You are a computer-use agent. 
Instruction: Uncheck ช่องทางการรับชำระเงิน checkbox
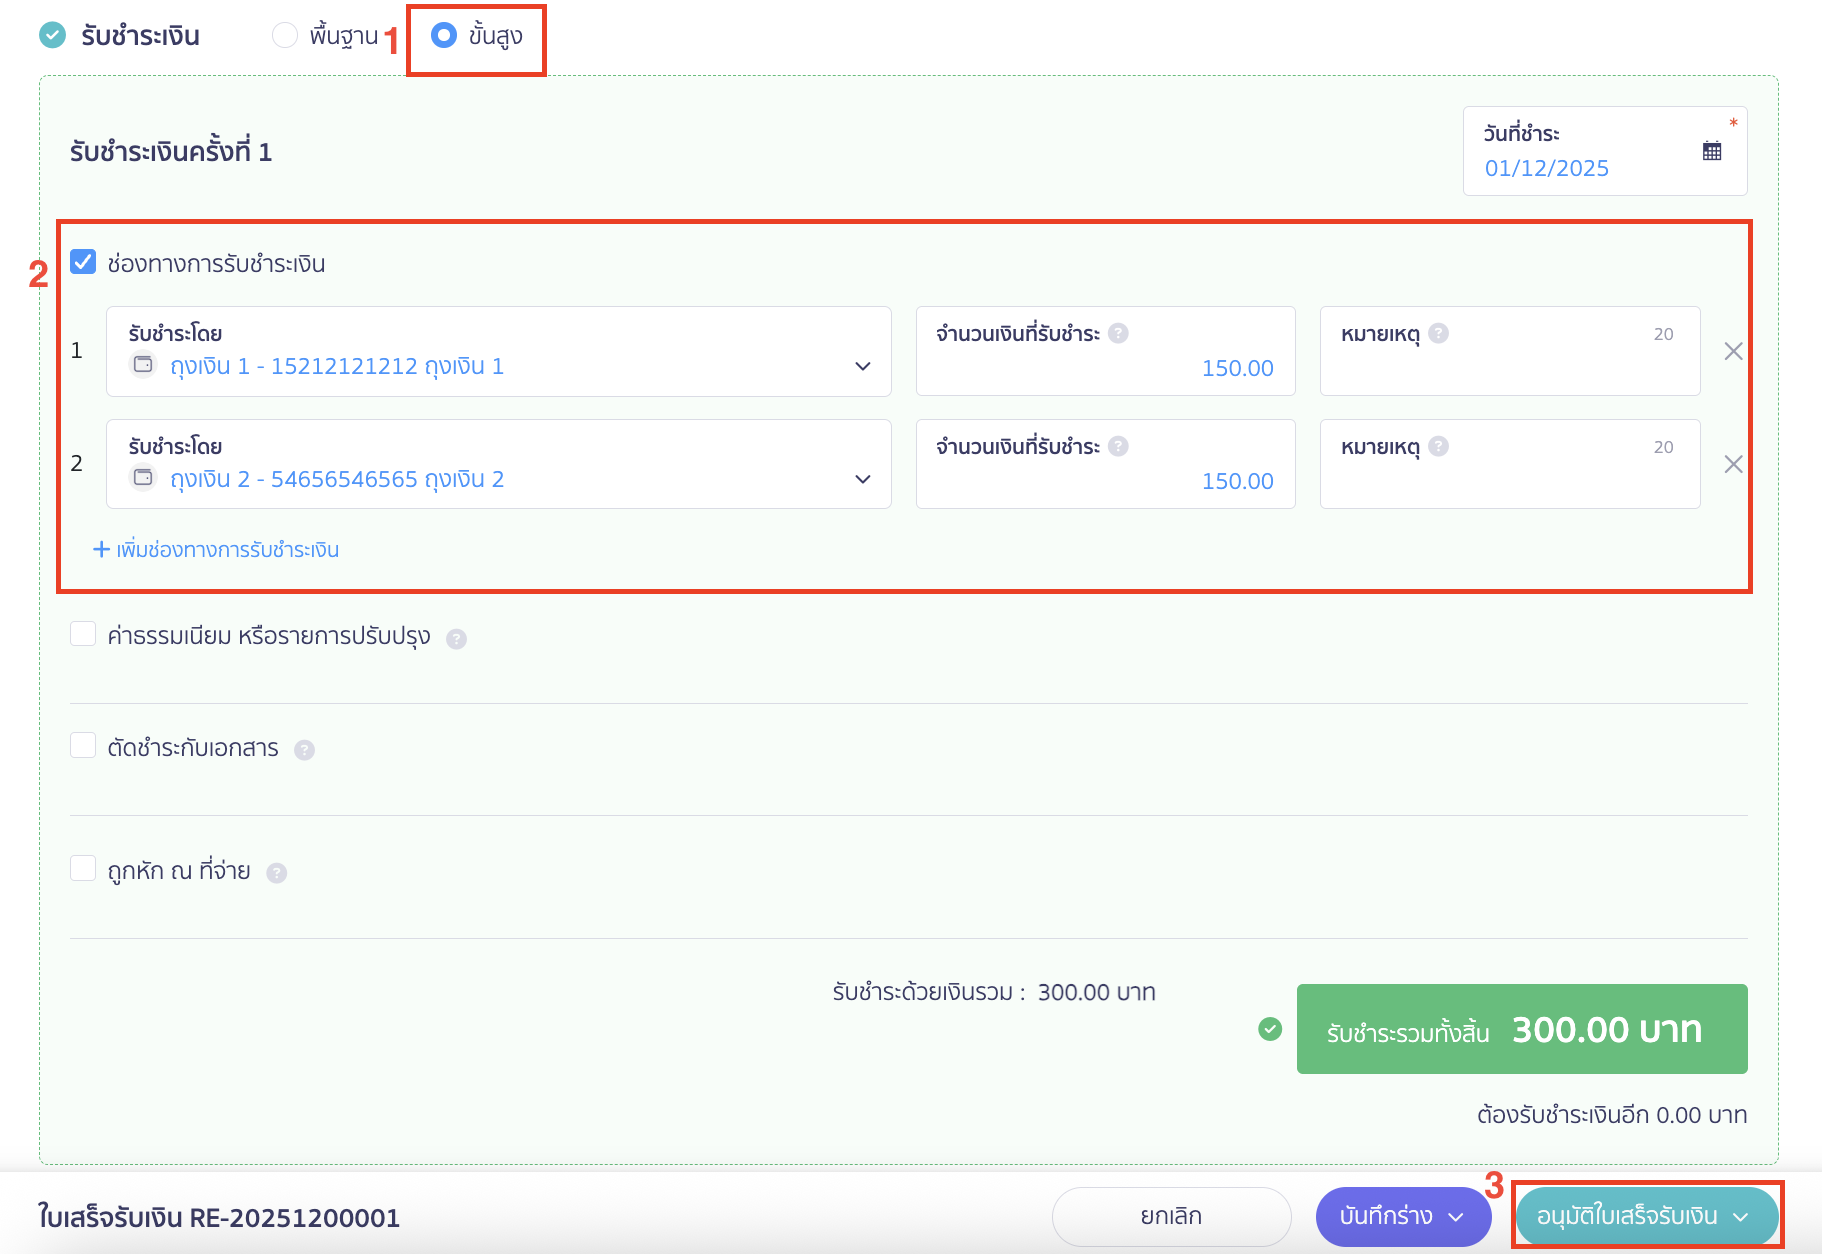coord(83,262)
